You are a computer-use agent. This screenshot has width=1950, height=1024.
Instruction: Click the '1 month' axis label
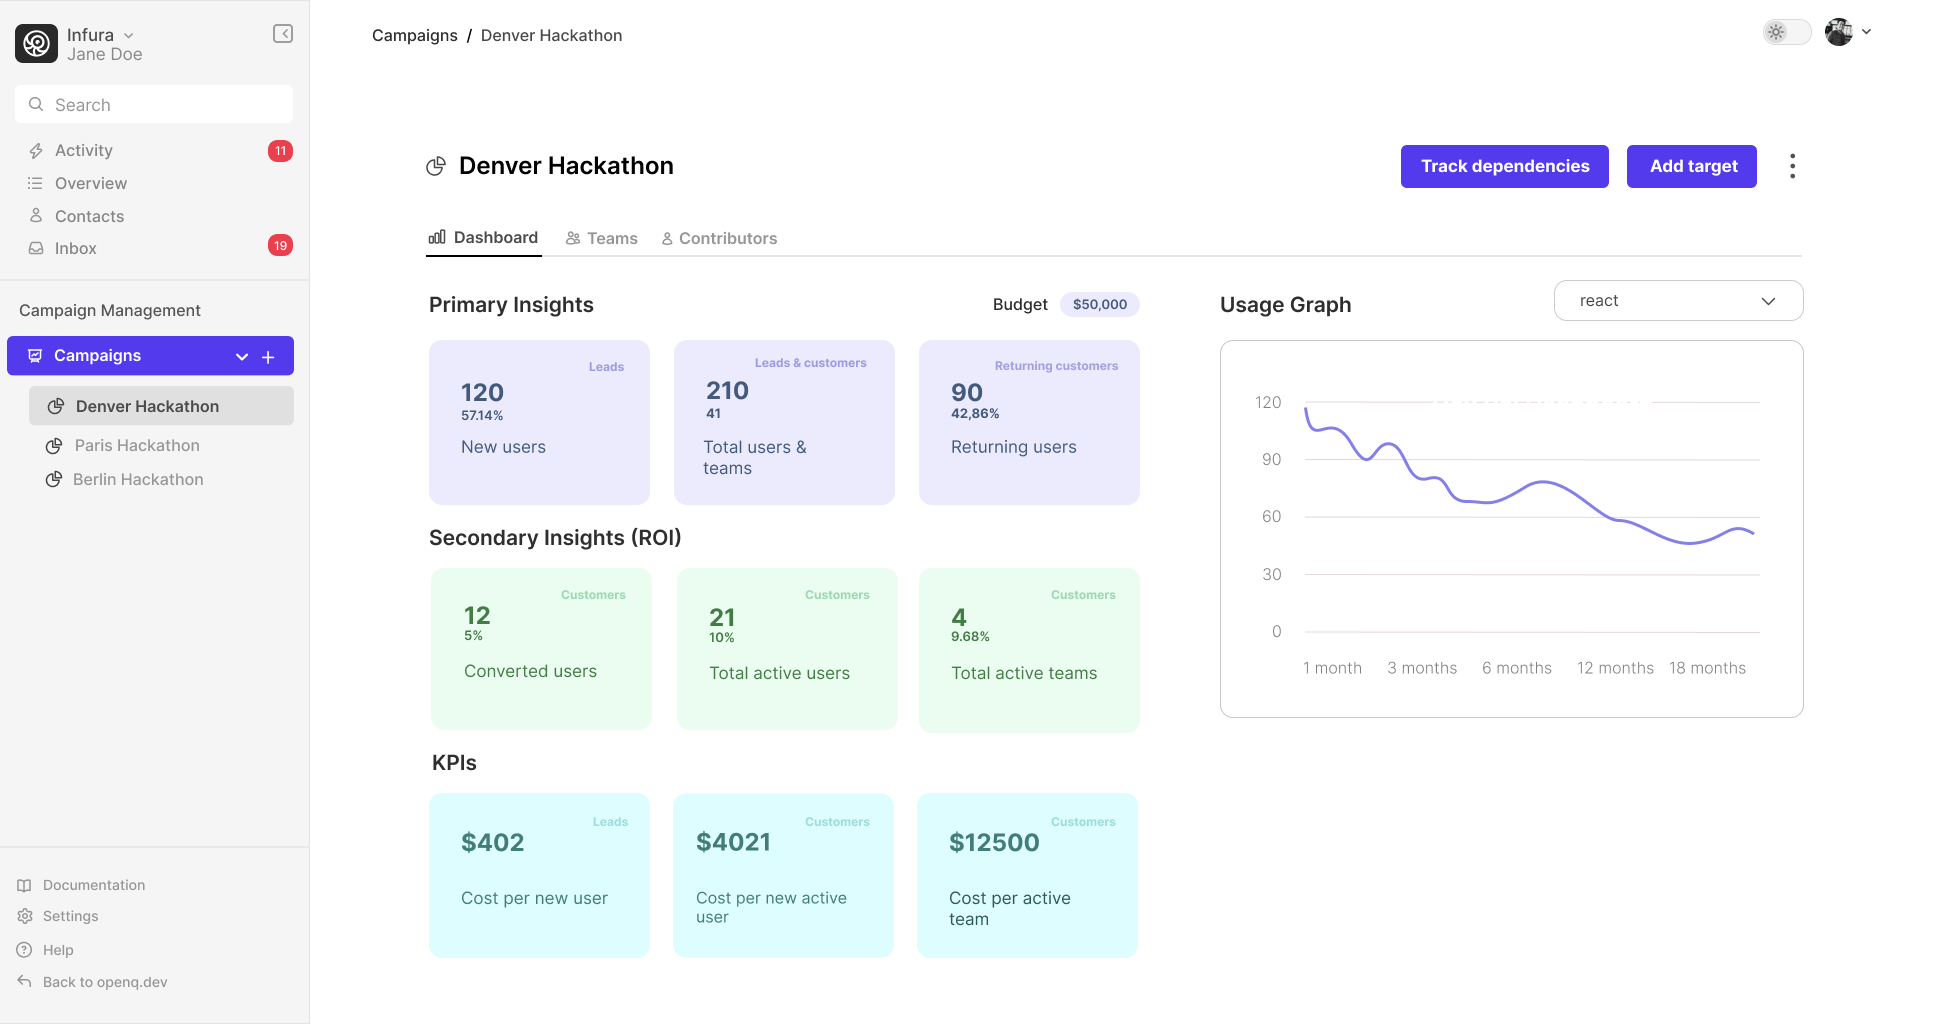click(1332, 668)
